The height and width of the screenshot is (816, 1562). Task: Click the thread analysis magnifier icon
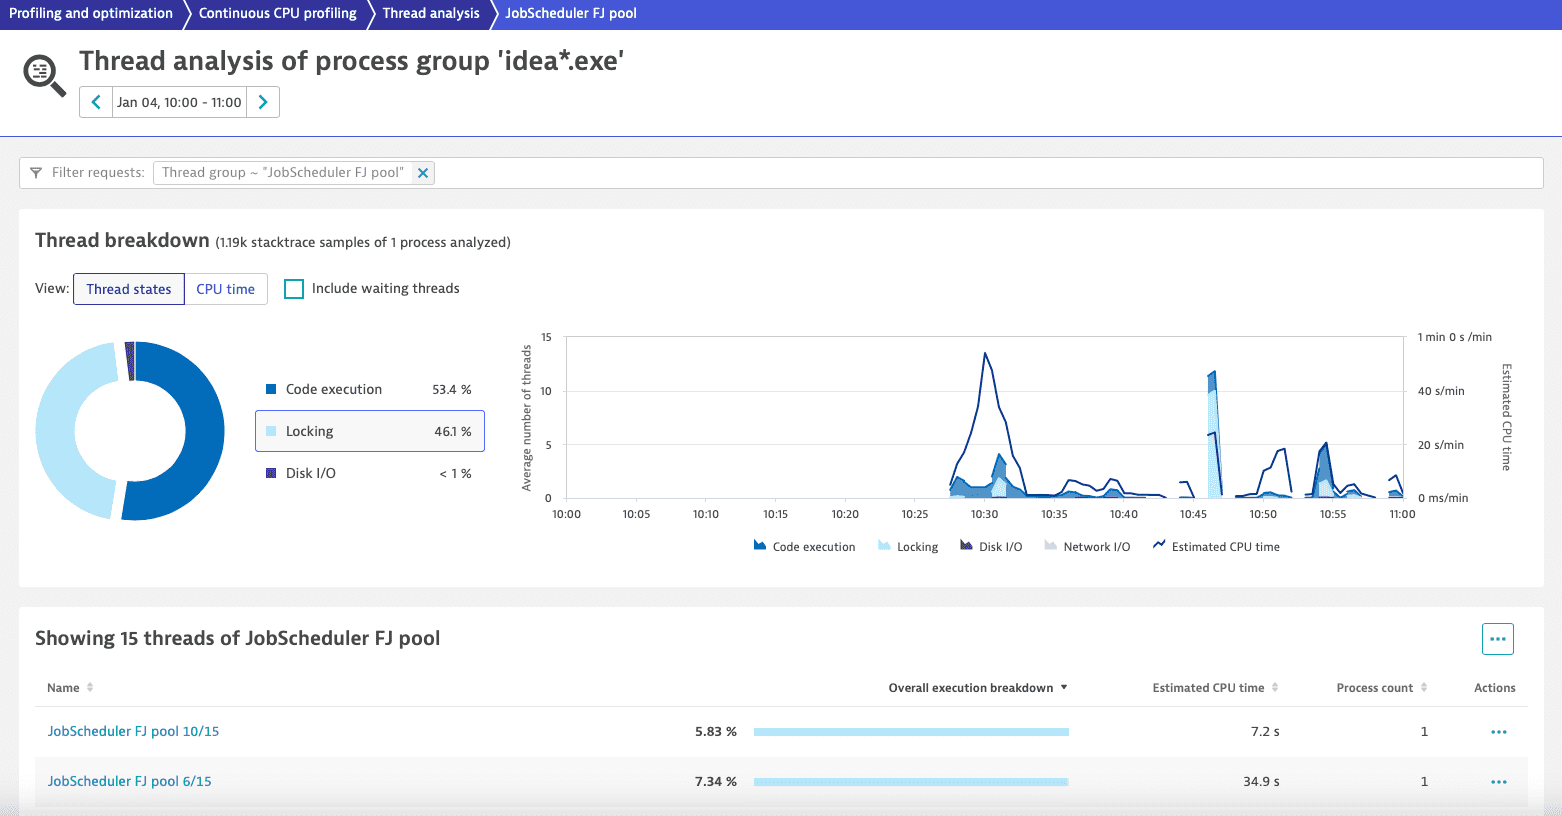(x=43, y=75)
